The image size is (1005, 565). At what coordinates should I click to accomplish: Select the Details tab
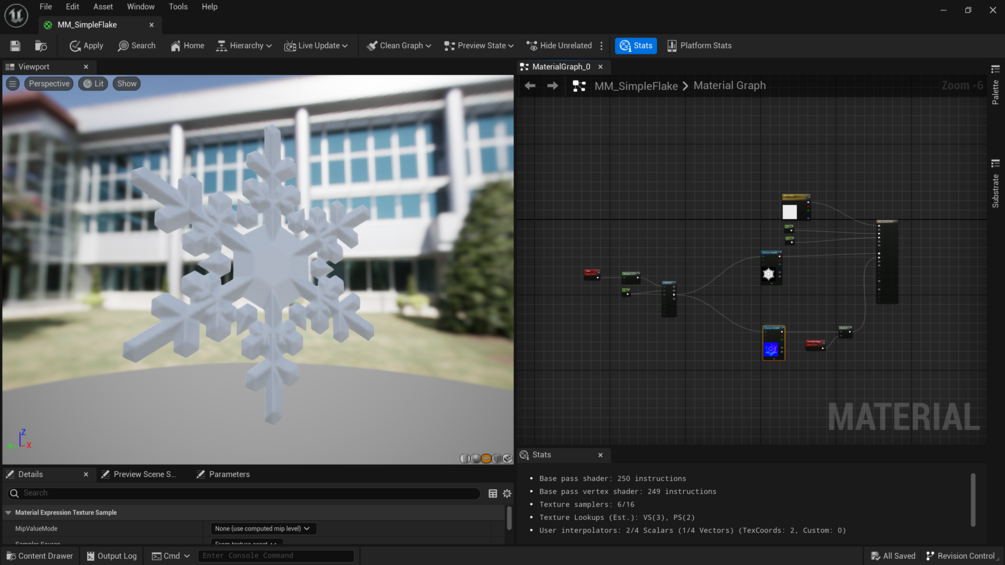30,474
